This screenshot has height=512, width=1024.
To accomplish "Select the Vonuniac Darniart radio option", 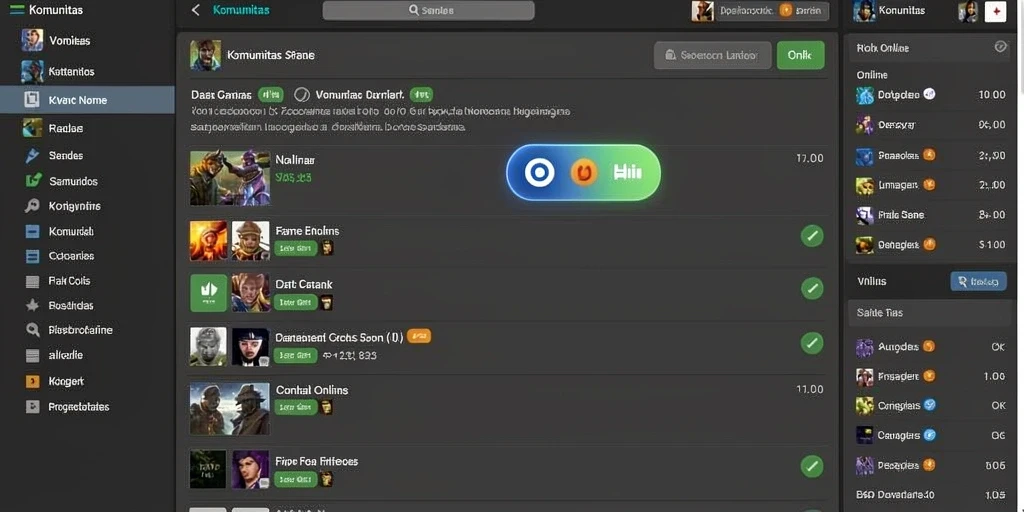I will 301,95.
